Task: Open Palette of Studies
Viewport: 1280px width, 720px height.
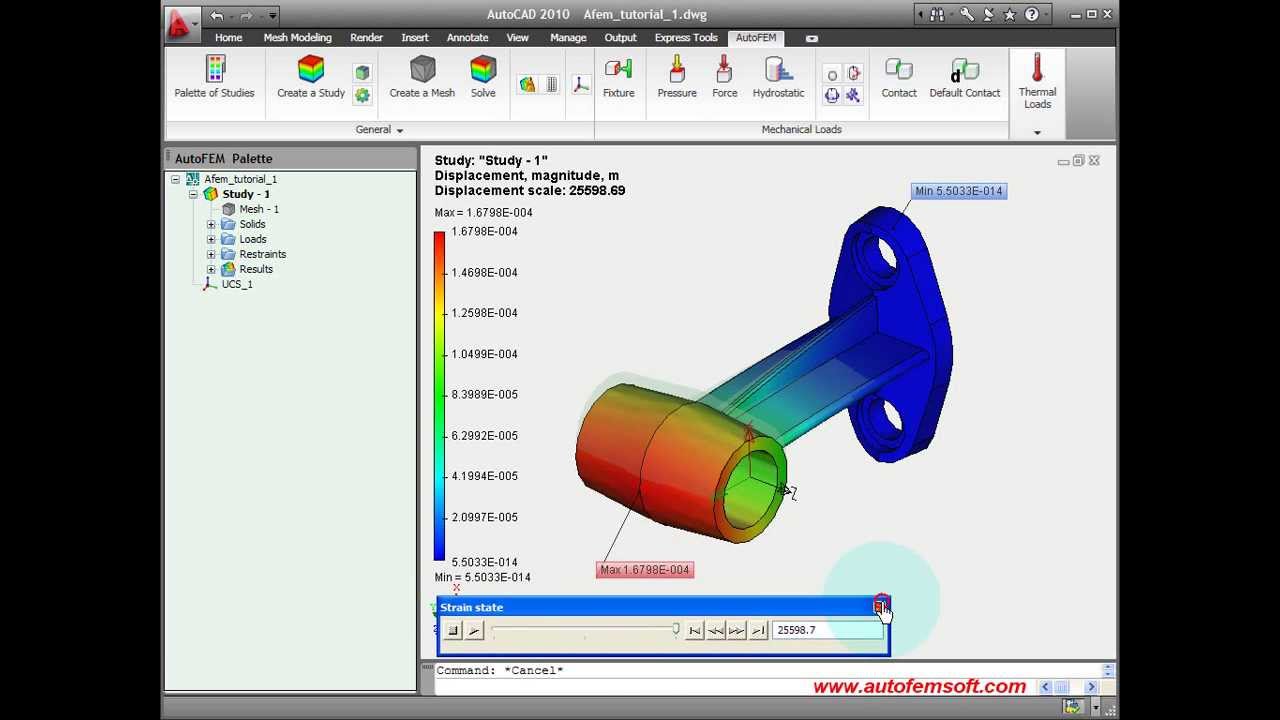Action: pyautogui.click(x=214, y=77)
